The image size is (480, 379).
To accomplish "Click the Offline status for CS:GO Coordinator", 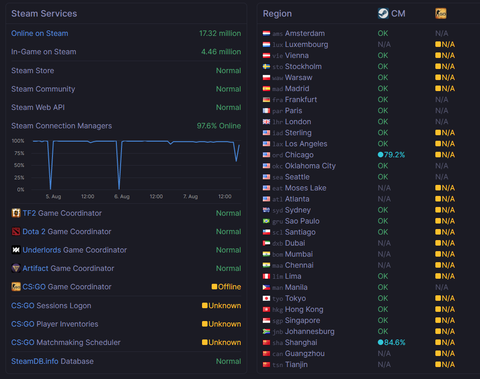I will [x=226, y=287].
